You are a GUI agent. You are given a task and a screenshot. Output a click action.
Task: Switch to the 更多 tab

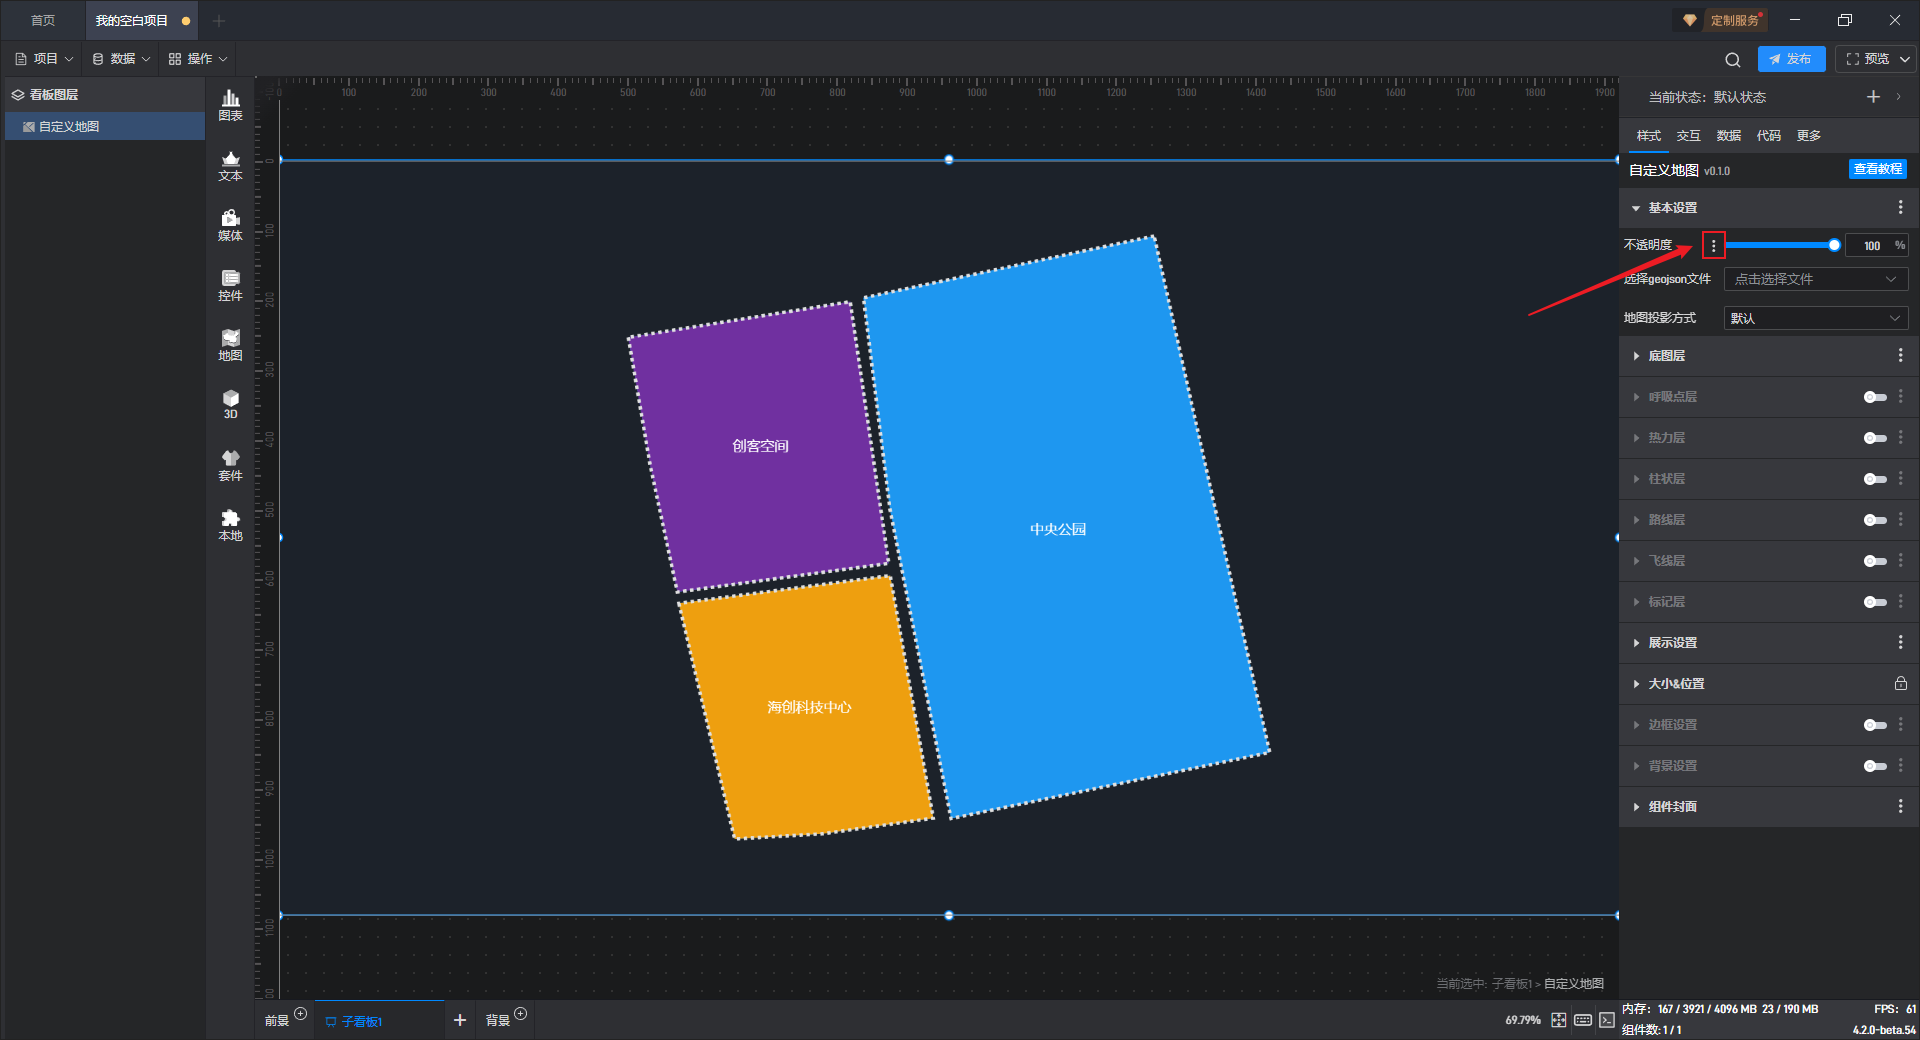tap(1808, 136)
